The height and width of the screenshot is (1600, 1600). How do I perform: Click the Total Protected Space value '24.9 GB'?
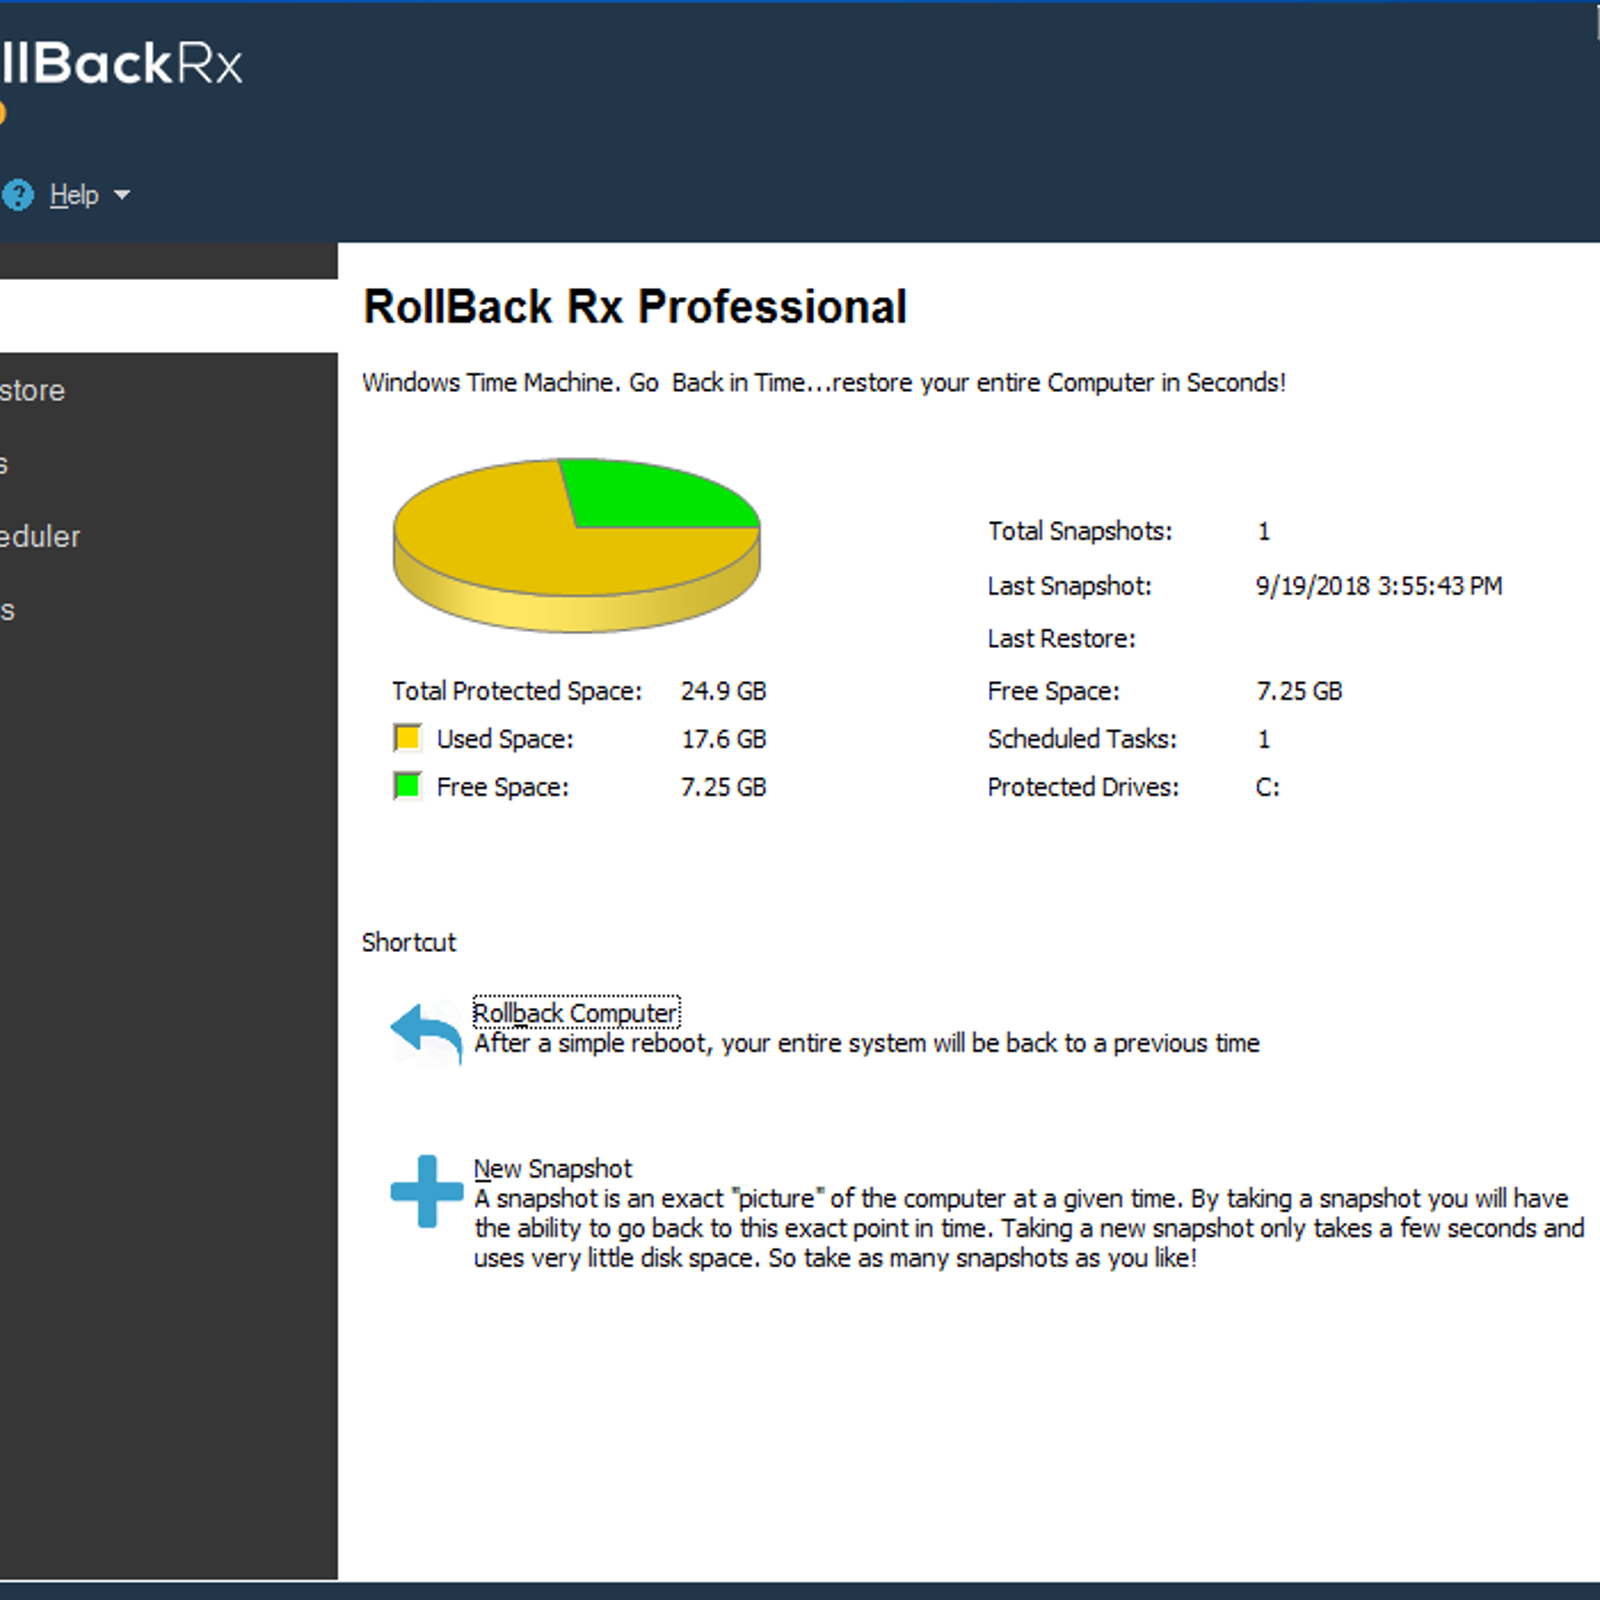click(x=724, y=691)
